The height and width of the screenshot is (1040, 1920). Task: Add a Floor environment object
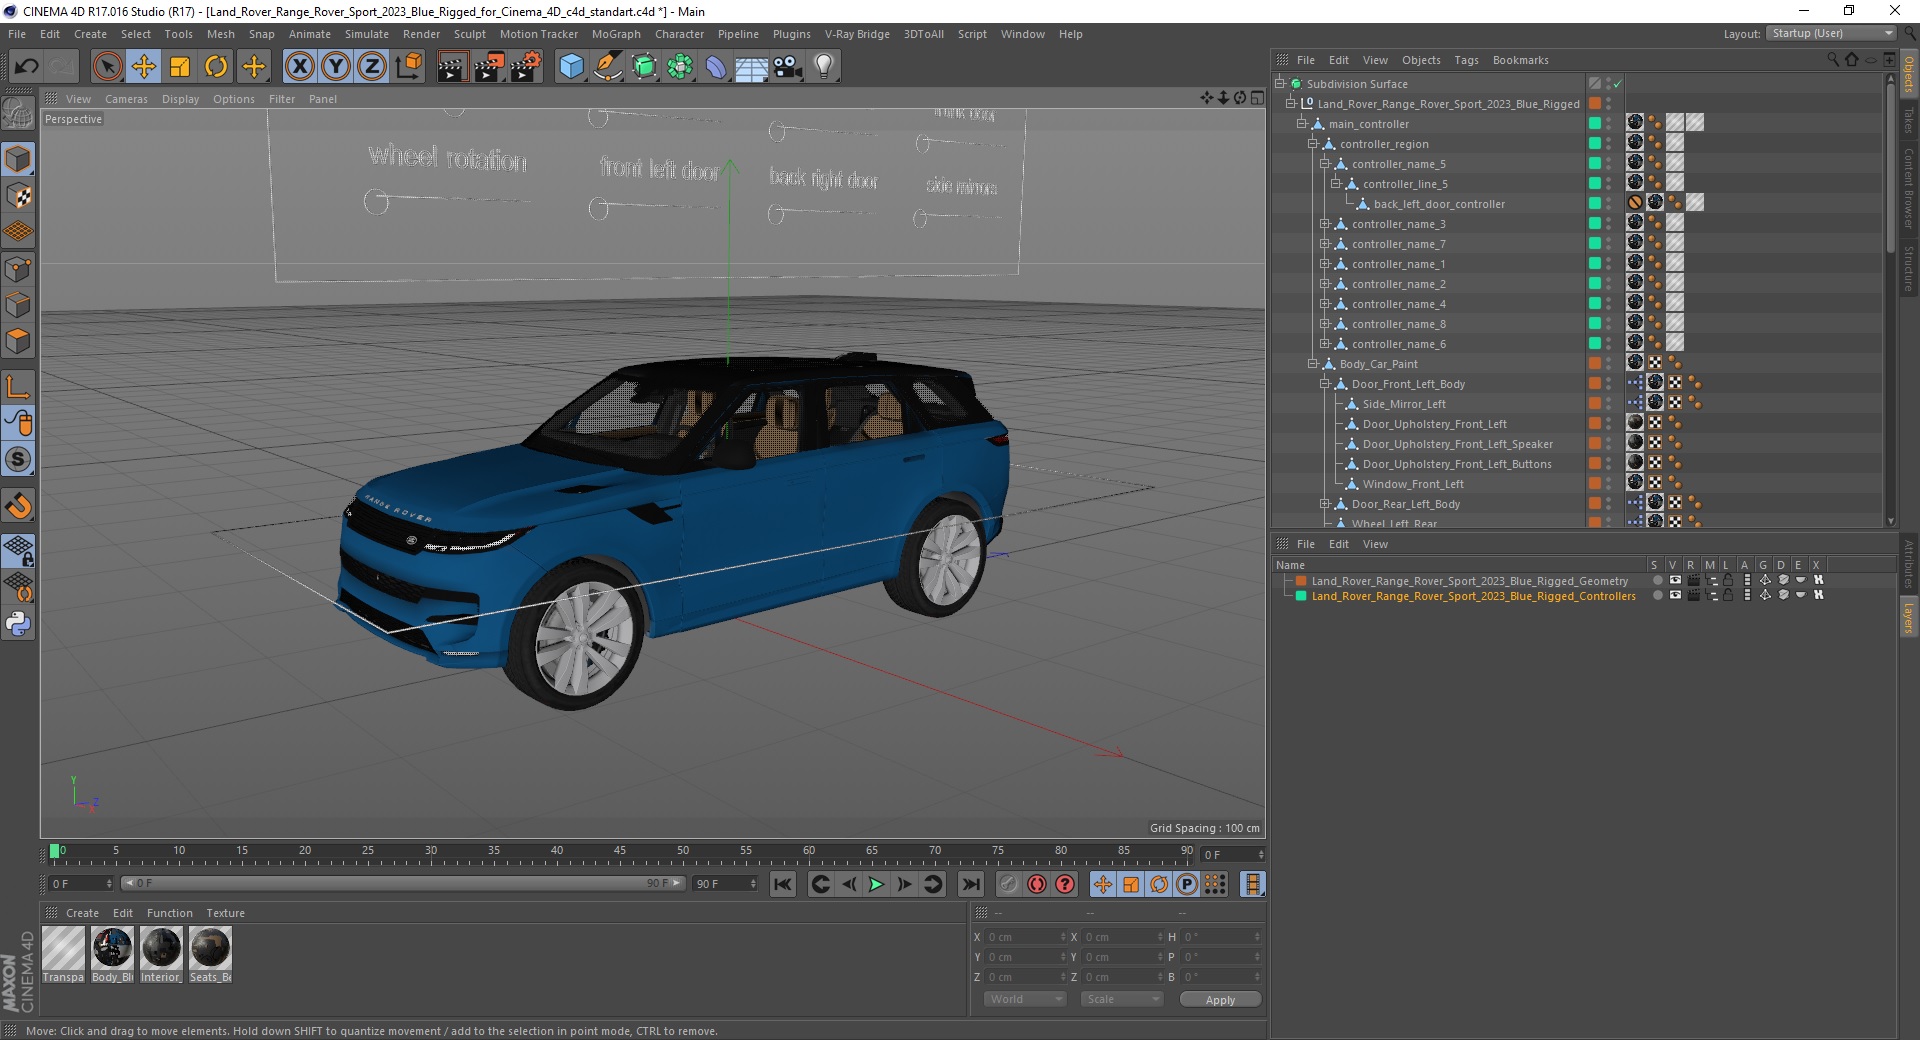tap(752, 67)
